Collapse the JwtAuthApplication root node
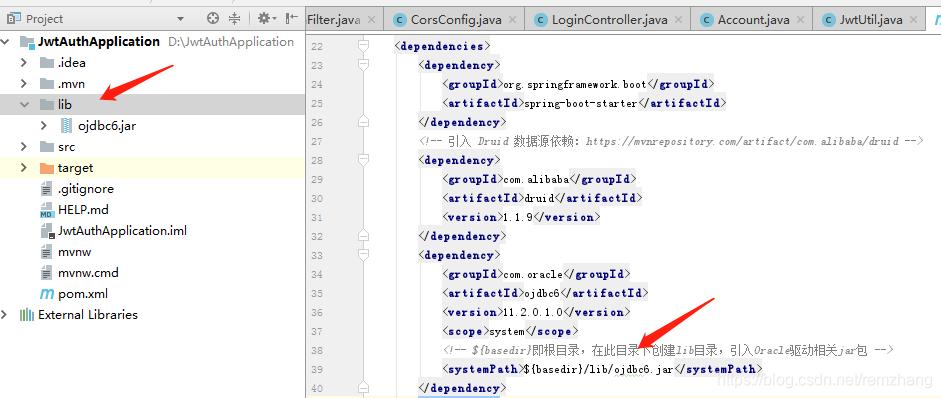The height and width of the screenshot is (398, 941). pos(5,41)
